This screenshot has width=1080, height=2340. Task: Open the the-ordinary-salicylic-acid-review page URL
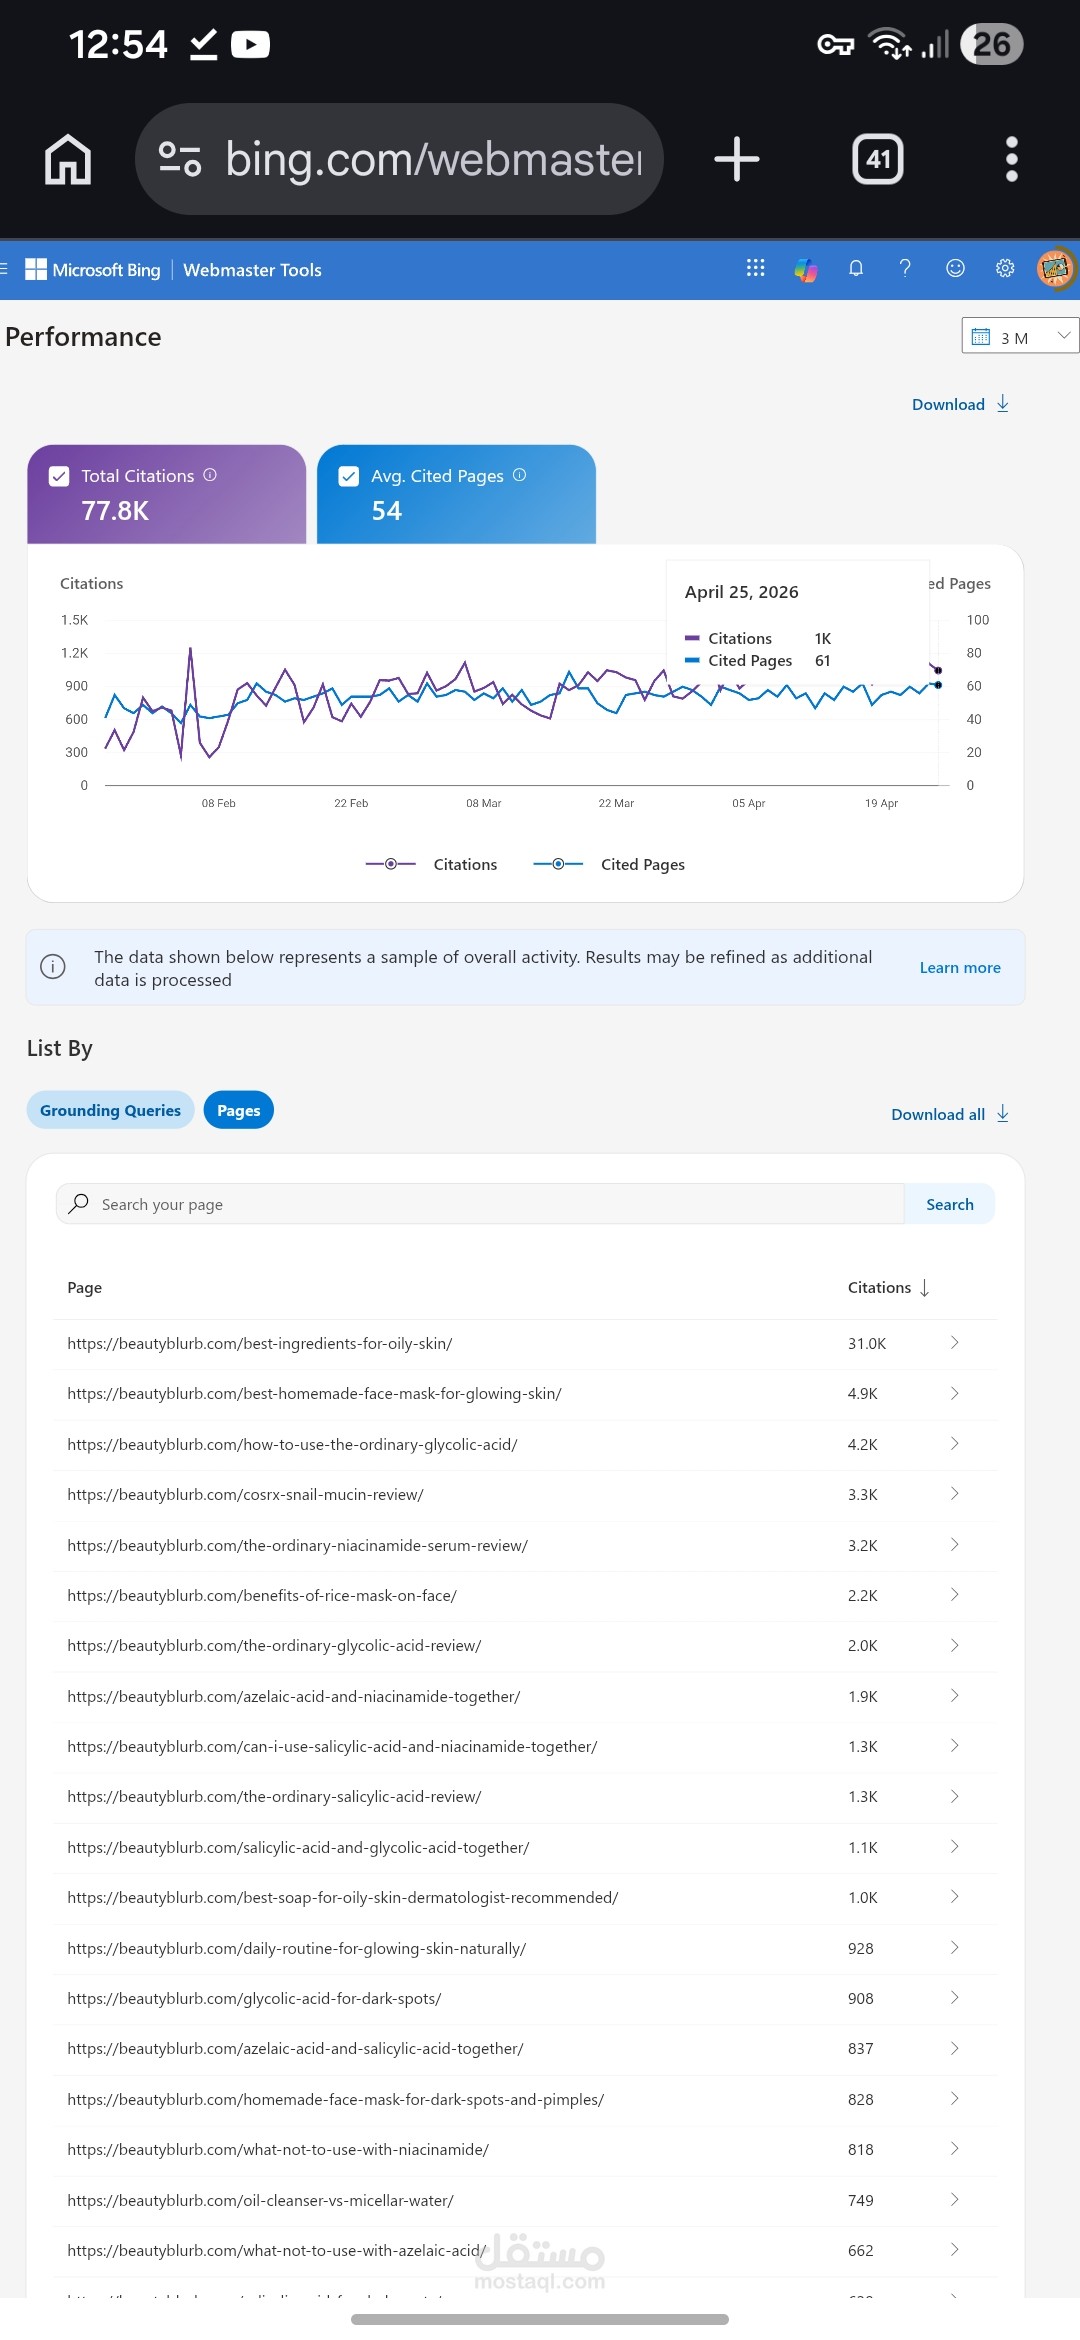click(274, 1796)
